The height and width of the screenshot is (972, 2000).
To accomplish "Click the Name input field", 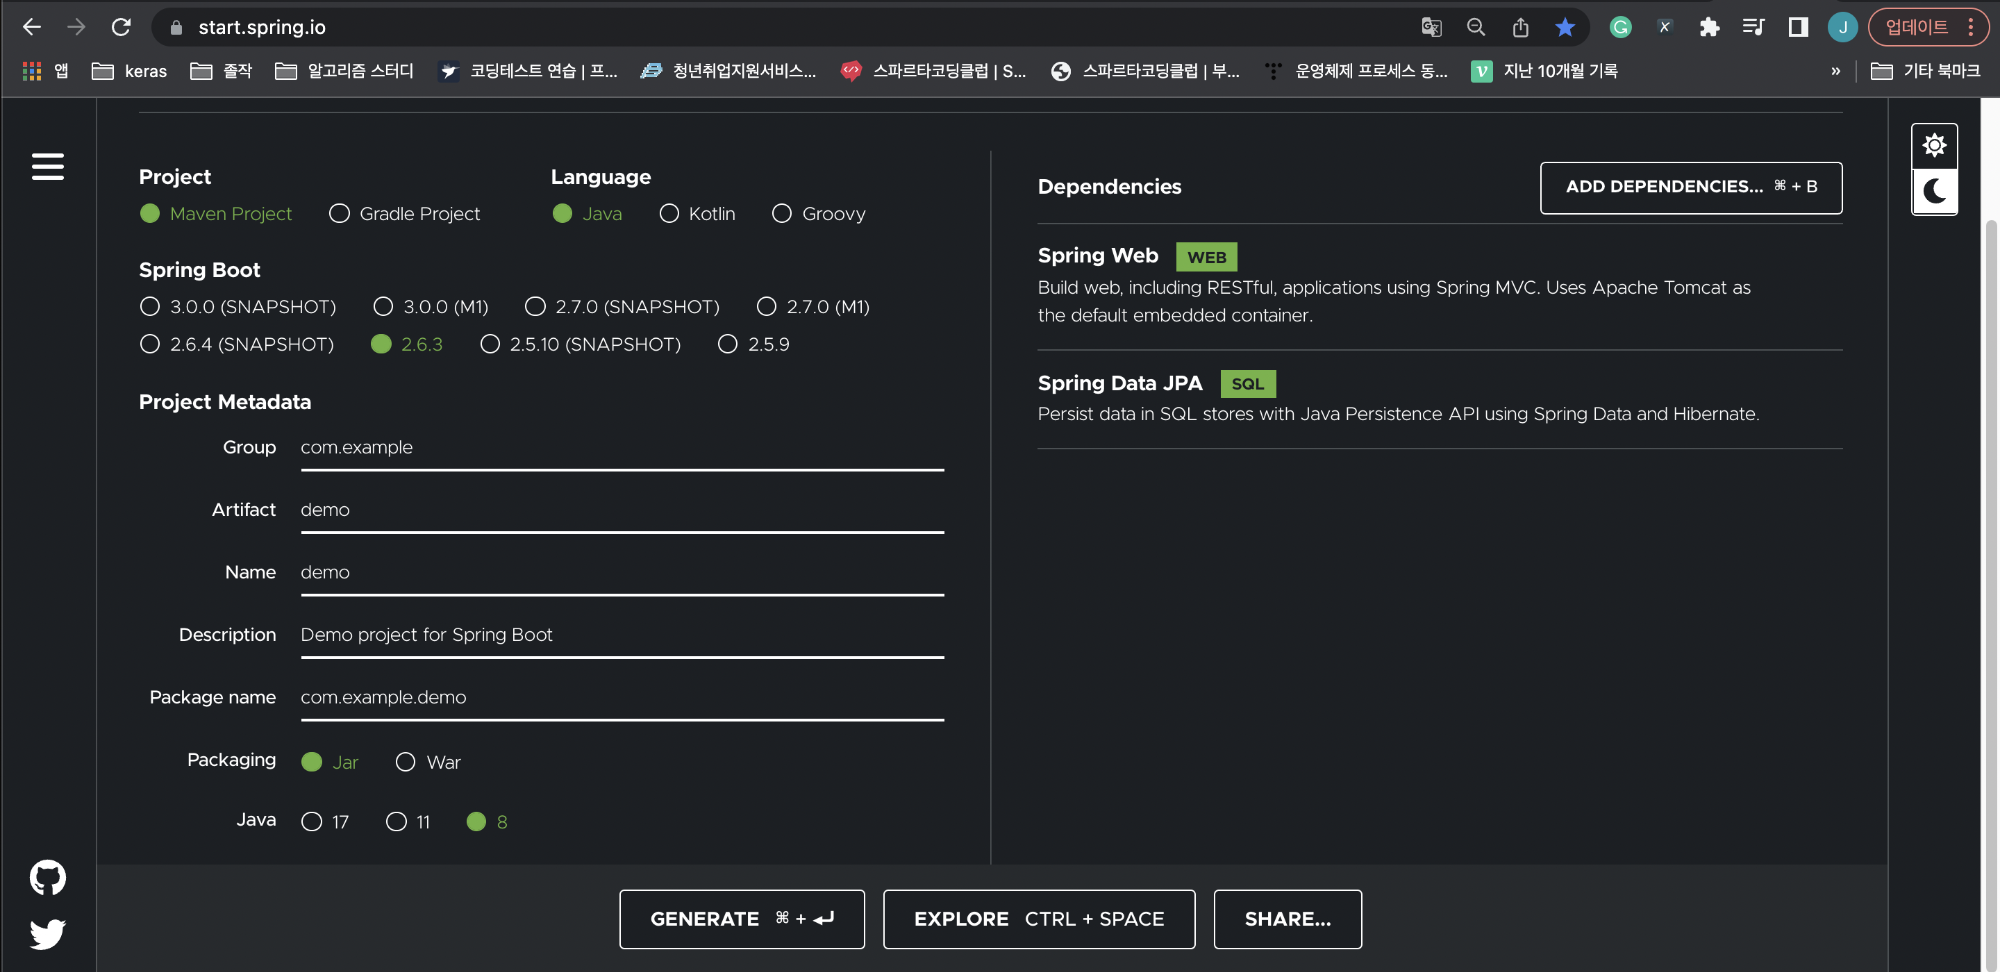I will coord(622,573).
